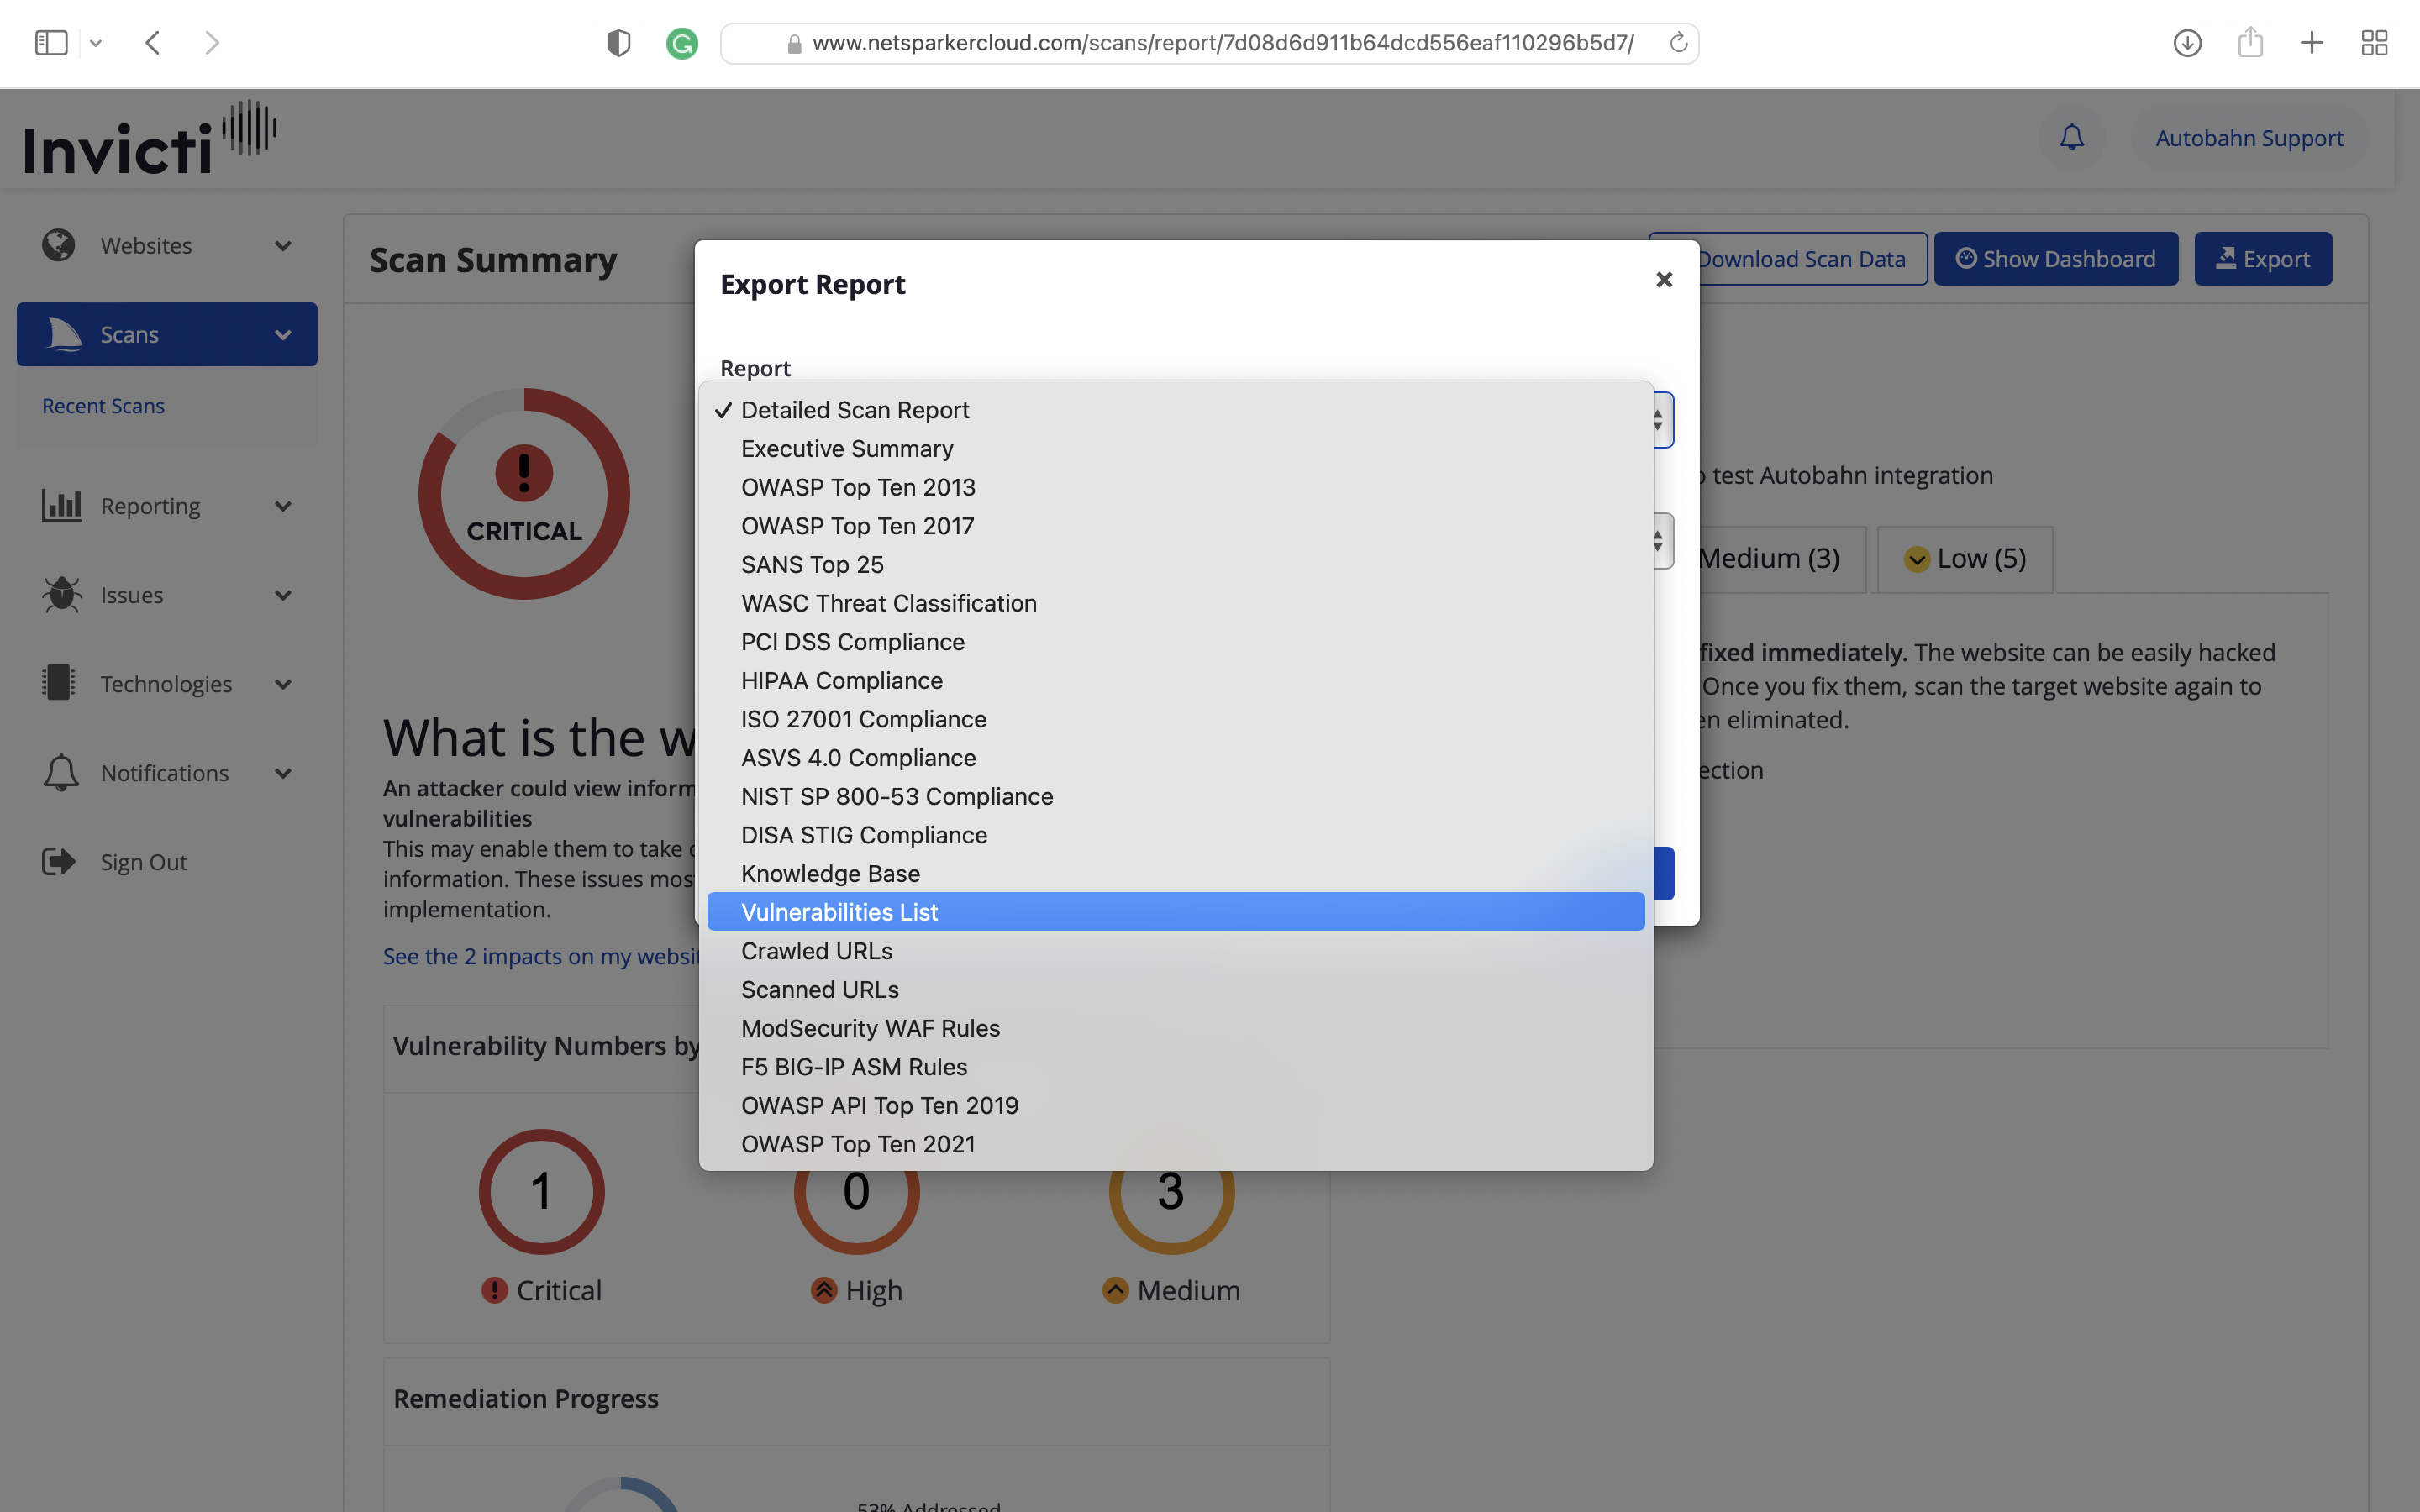The height and width of the screenshot is (1512, 2420).
Task: Select OWASP Top Ten 2021
Action: pyautogui.click(x=1176, y=1144)
